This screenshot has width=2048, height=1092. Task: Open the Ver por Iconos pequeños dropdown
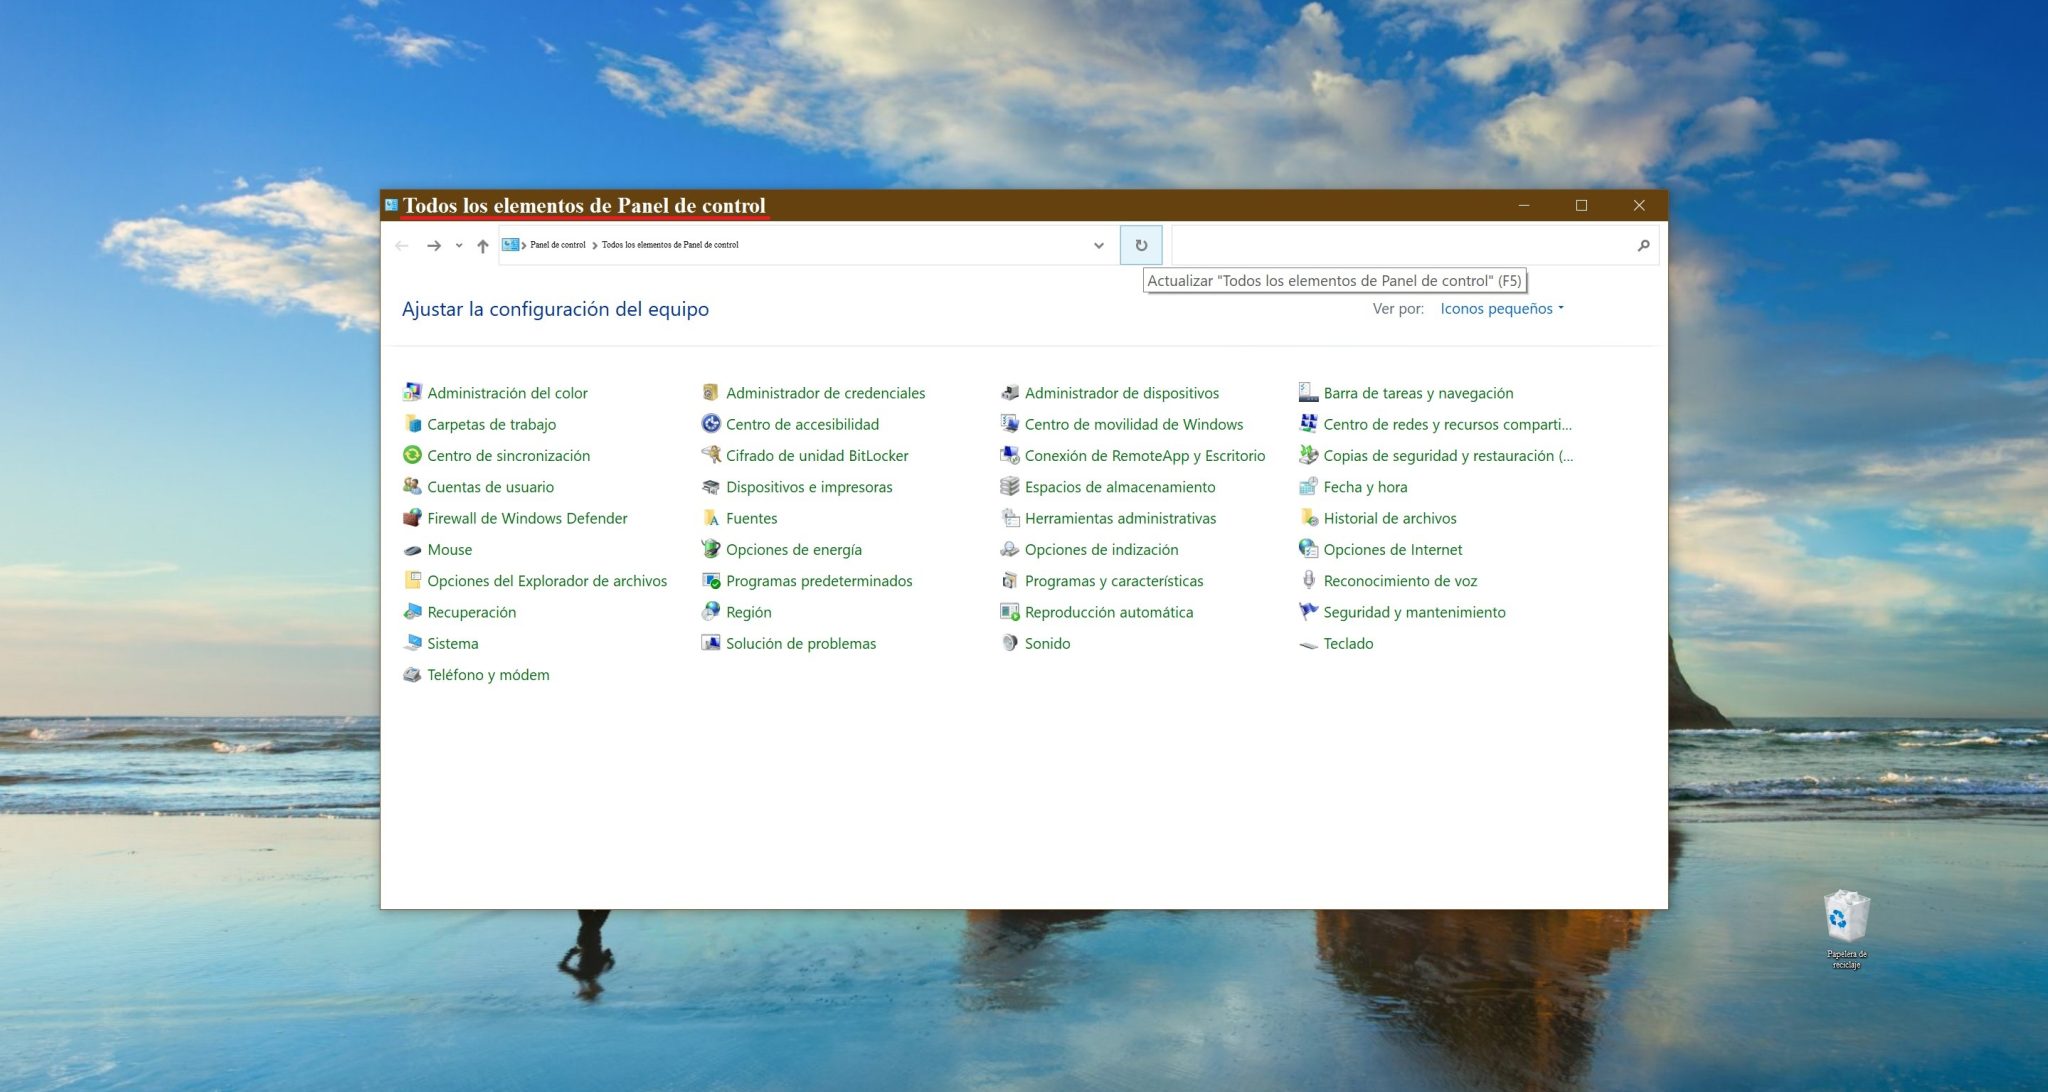(1501, 308)
